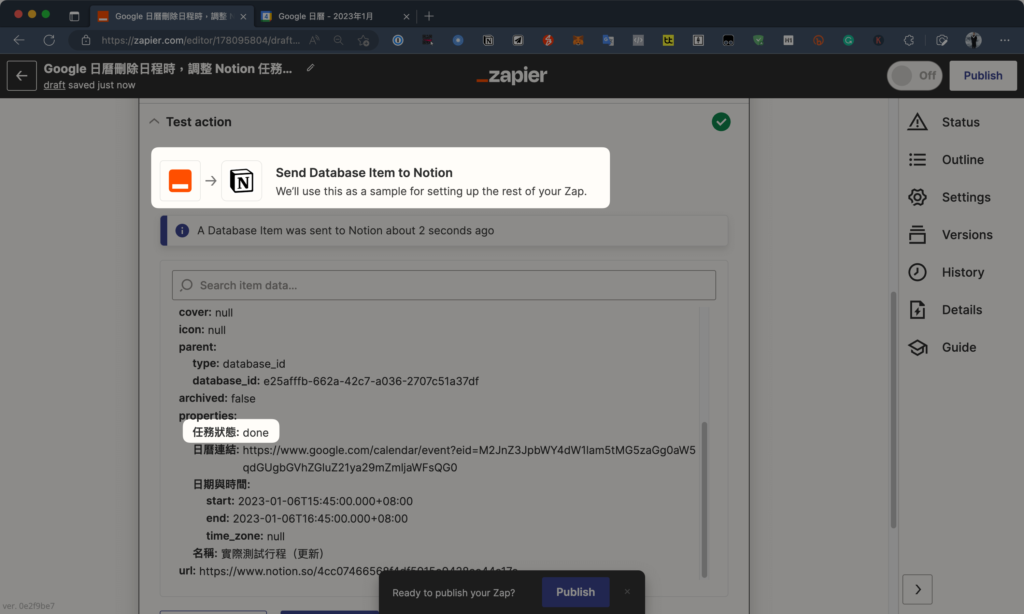
Task: Click the browser reload button
Action: (49, 40)
